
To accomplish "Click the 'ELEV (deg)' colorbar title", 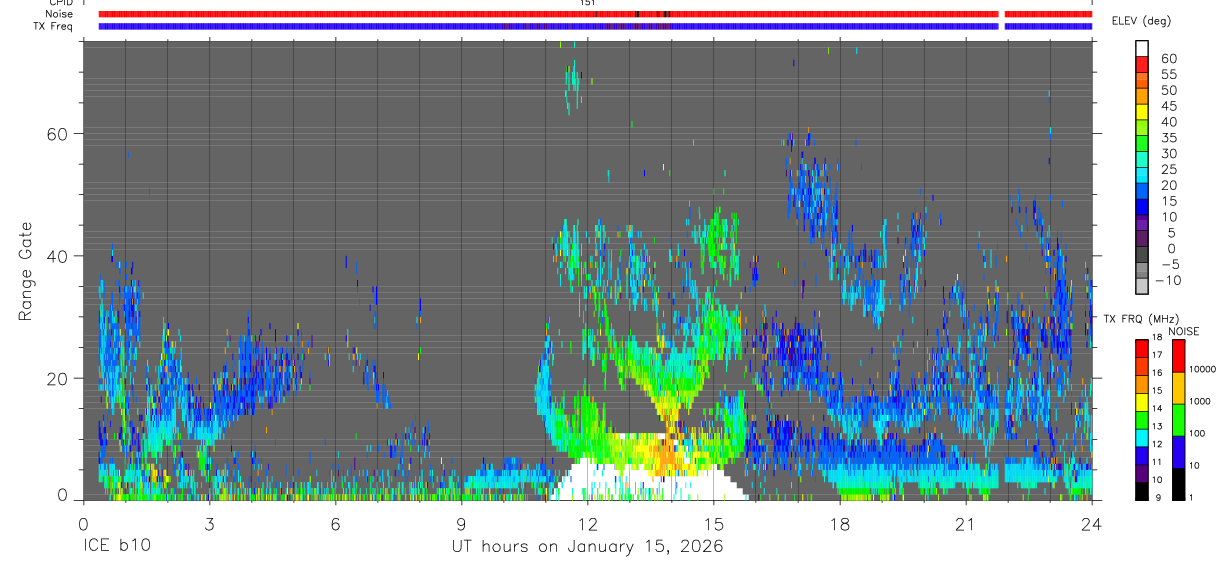I will (x=1141, y=21).
